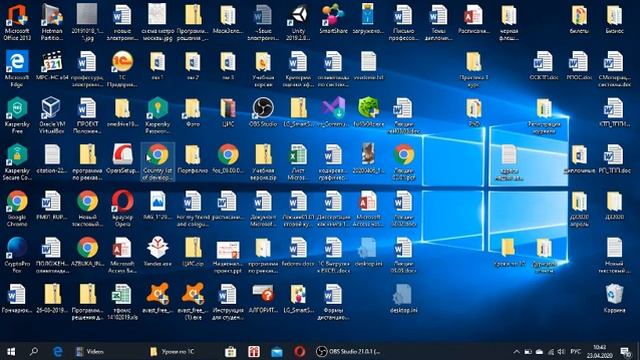Select the РПОС.doc Word document
Screen dimensions: 640x360
pos(579,66)
